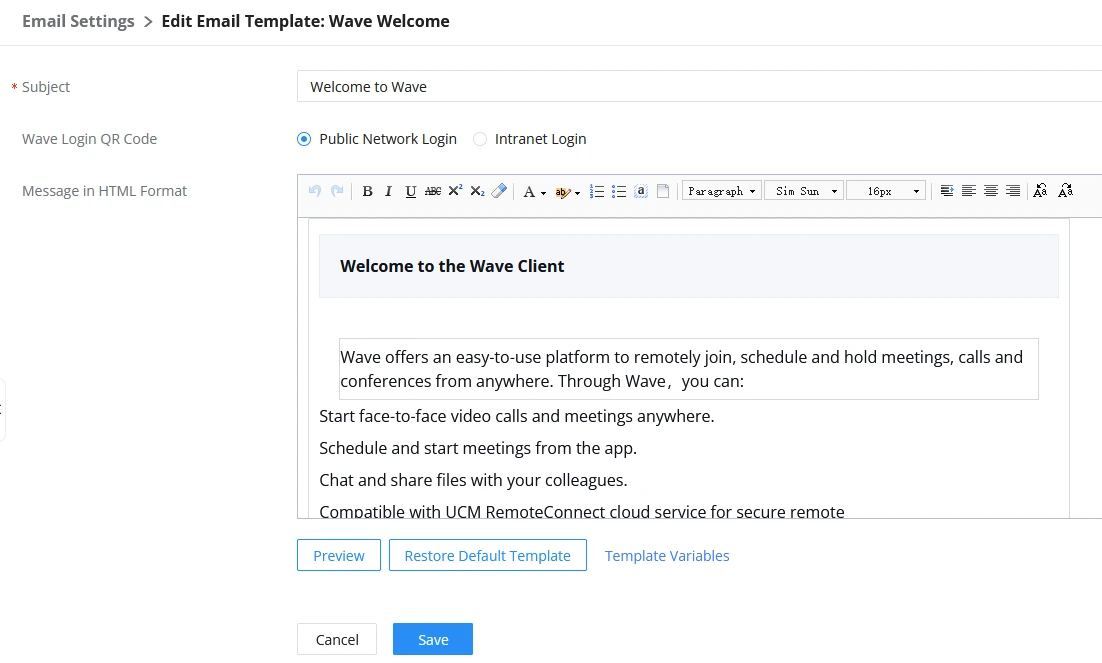Image resolution: width=1102 pixels, height=663 pixels.
Task: Apply superscript formatting
Action: pos(455,191)
